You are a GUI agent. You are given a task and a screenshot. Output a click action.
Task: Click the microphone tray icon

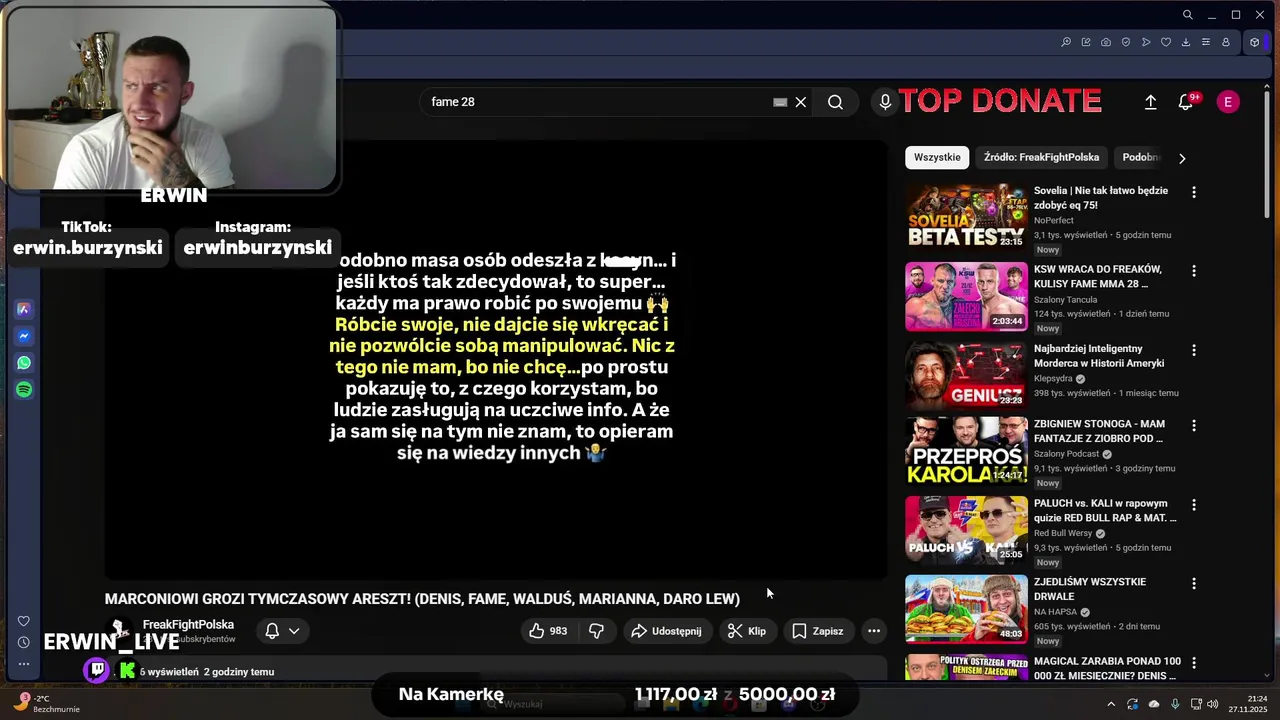click(x=1175, y=704)
